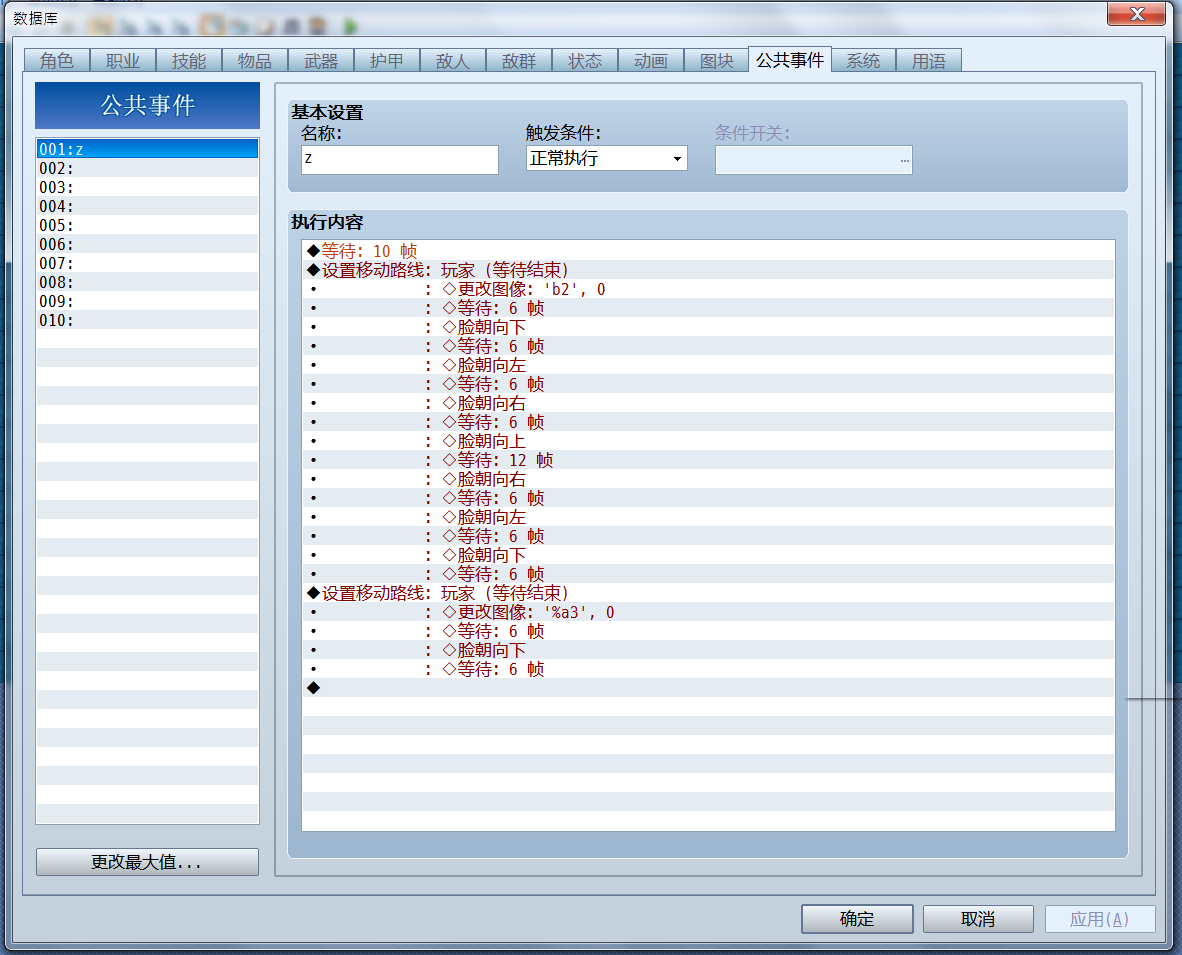The height and width of the screenshot is (955, 1182).
Task: Expand the 触发条件 dropdown
Action: [x=606, y=158]
